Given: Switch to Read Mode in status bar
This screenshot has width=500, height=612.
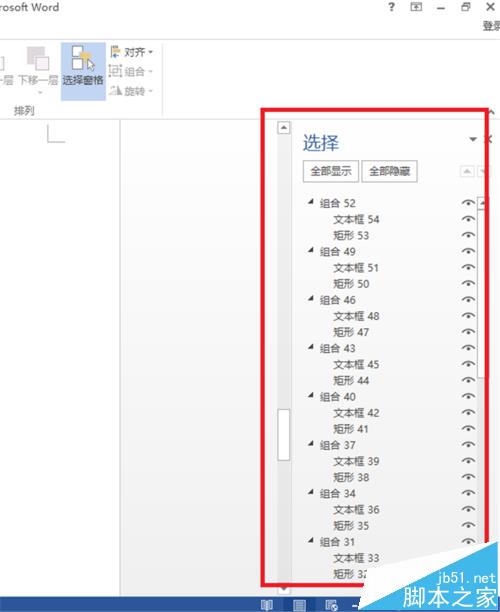Looking at the screenshot, I should click(267, 605).
